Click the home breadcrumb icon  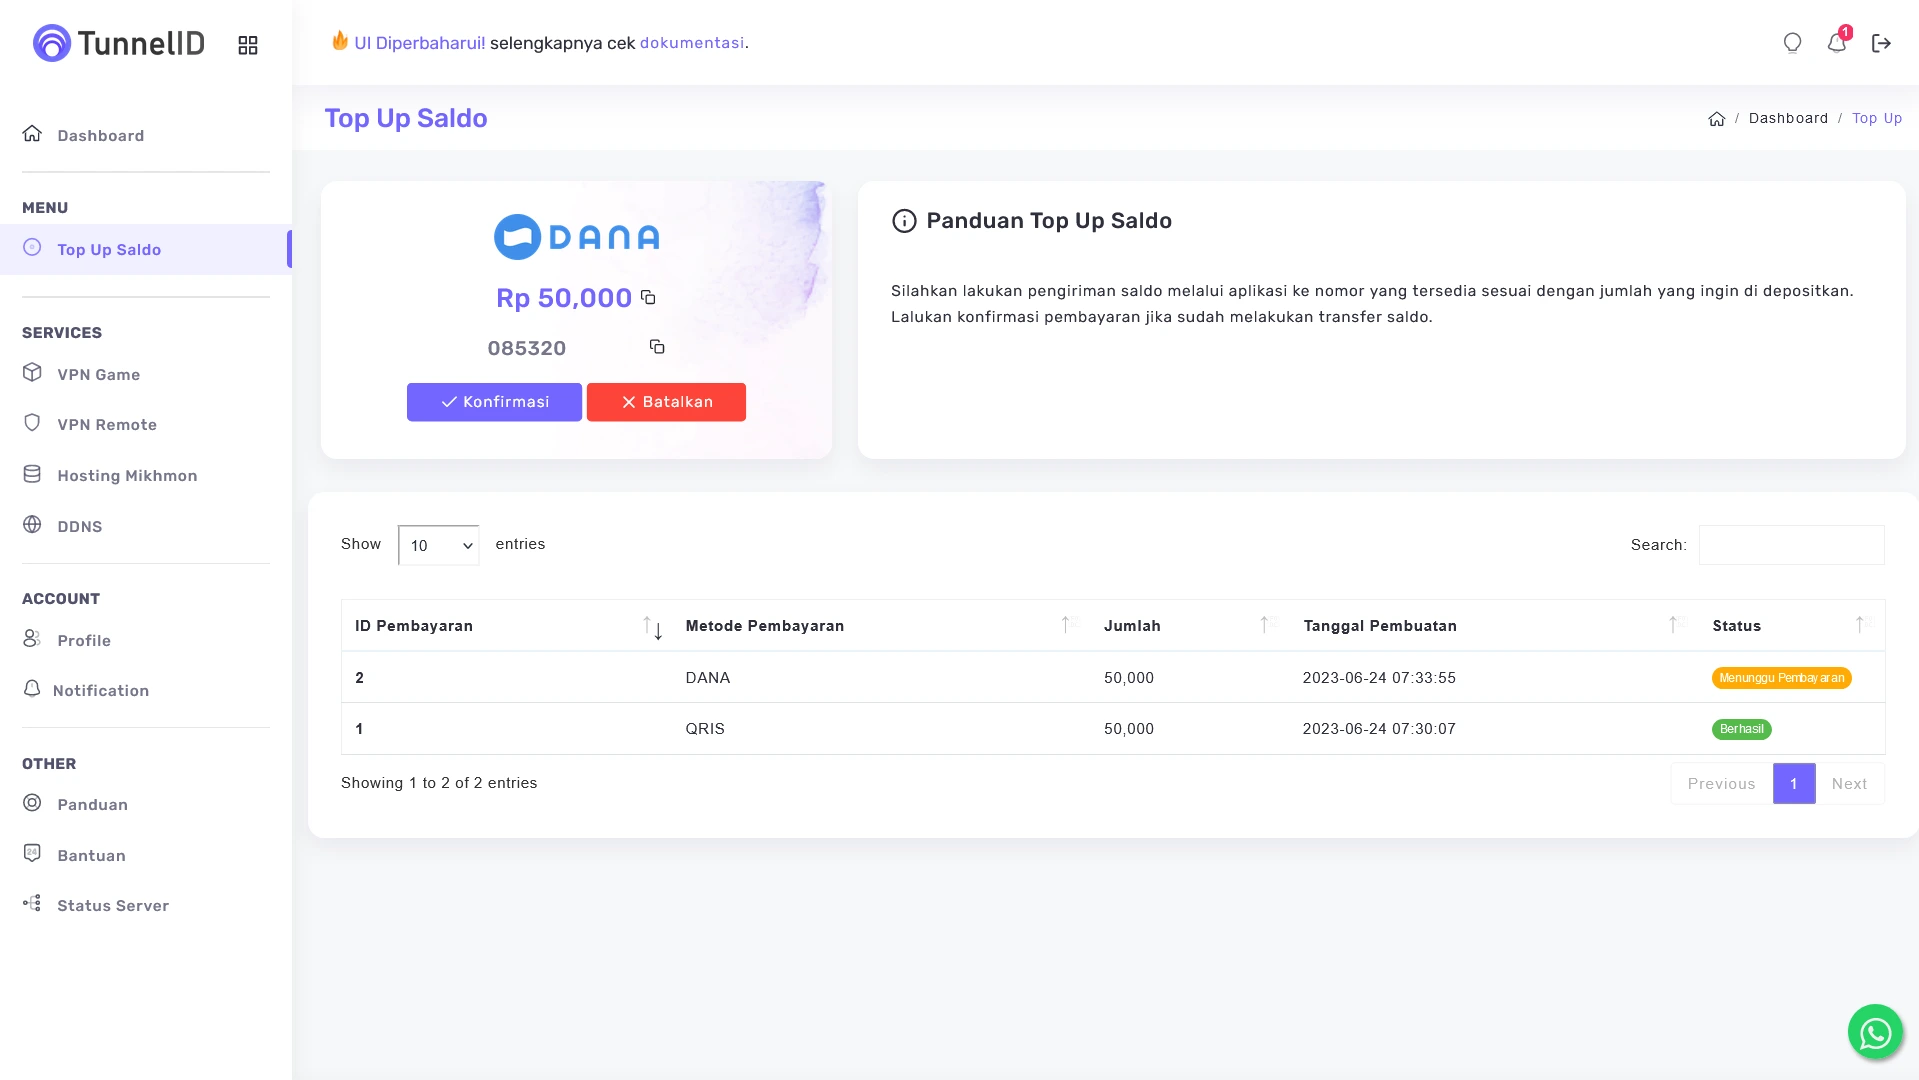pos(1717,119)
